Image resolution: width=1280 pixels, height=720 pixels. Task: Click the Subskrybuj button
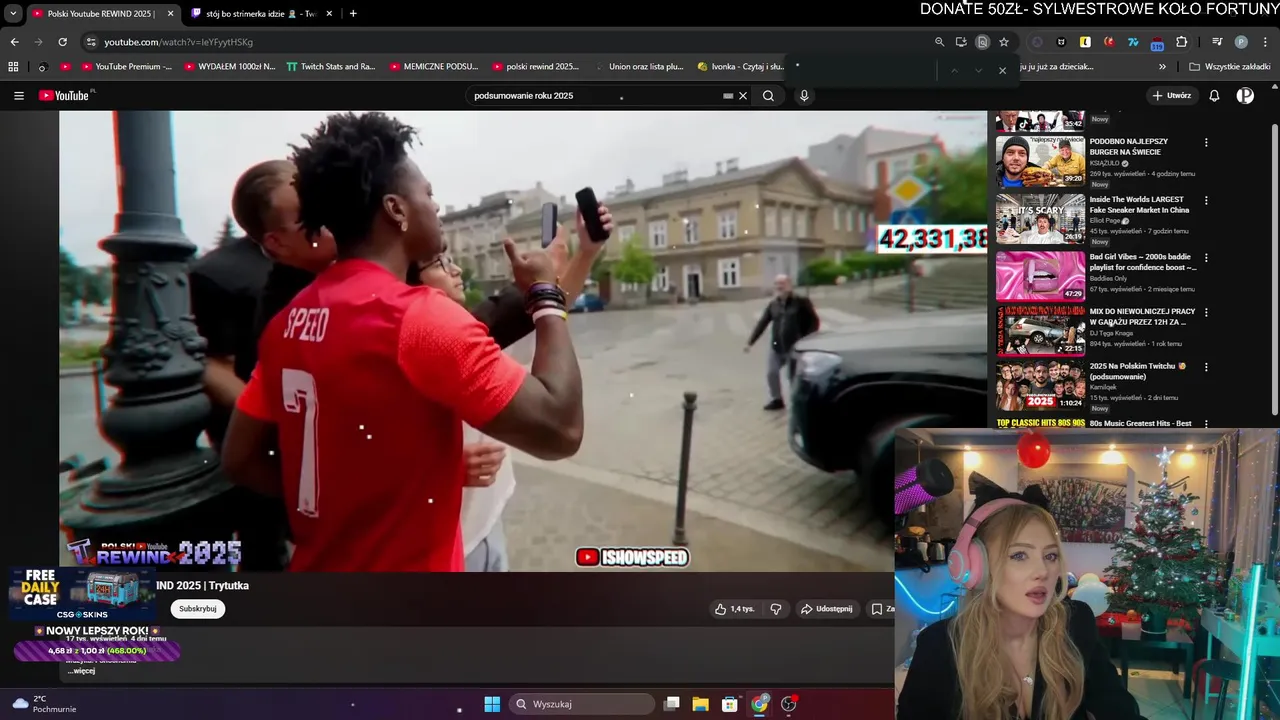(x=198, y=609)
